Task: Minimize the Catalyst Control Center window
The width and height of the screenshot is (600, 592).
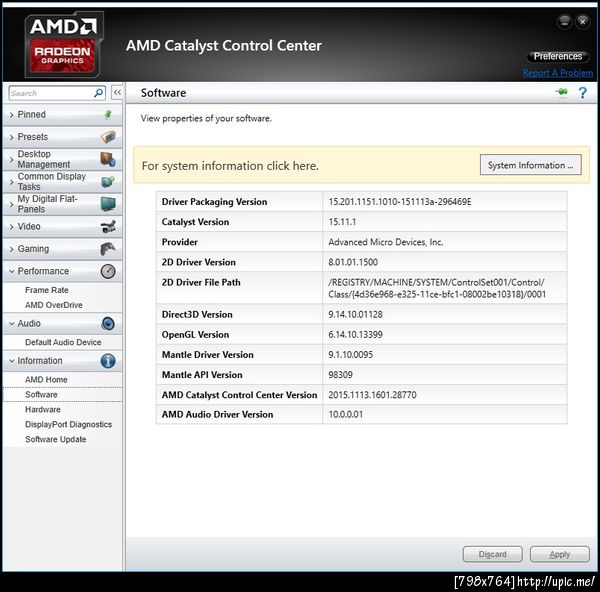Action: click(x=564, y=22)
